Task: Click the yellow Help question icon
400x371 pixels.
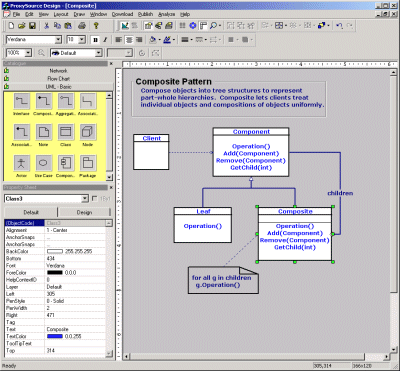Action: 96,26
